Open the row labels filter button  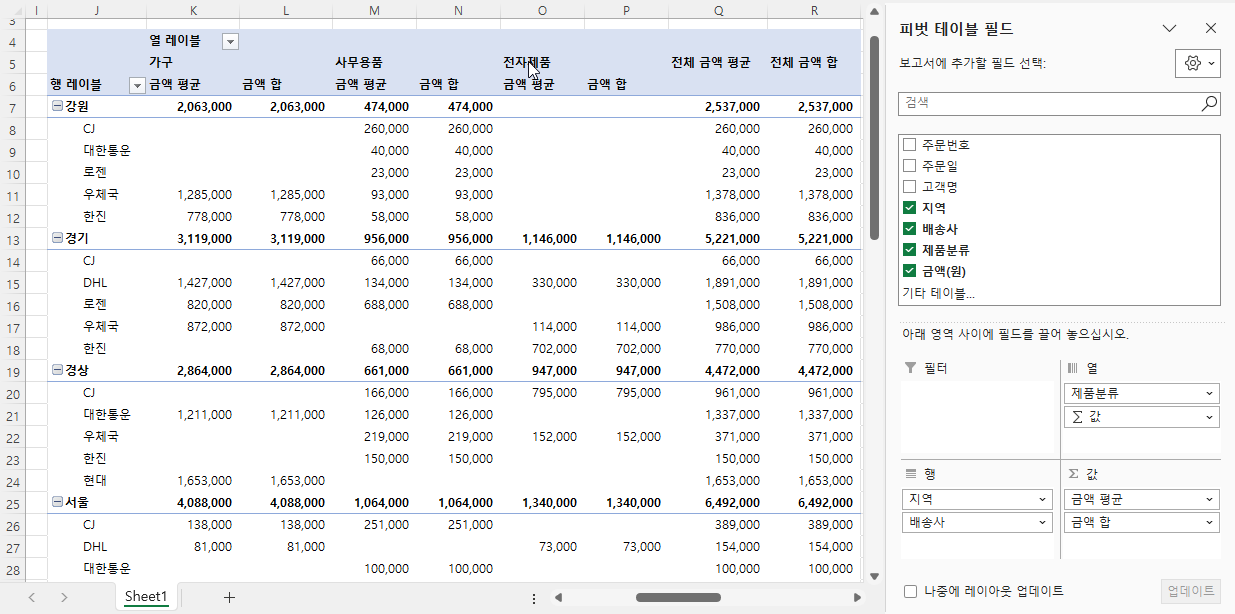tap(138, 85)
